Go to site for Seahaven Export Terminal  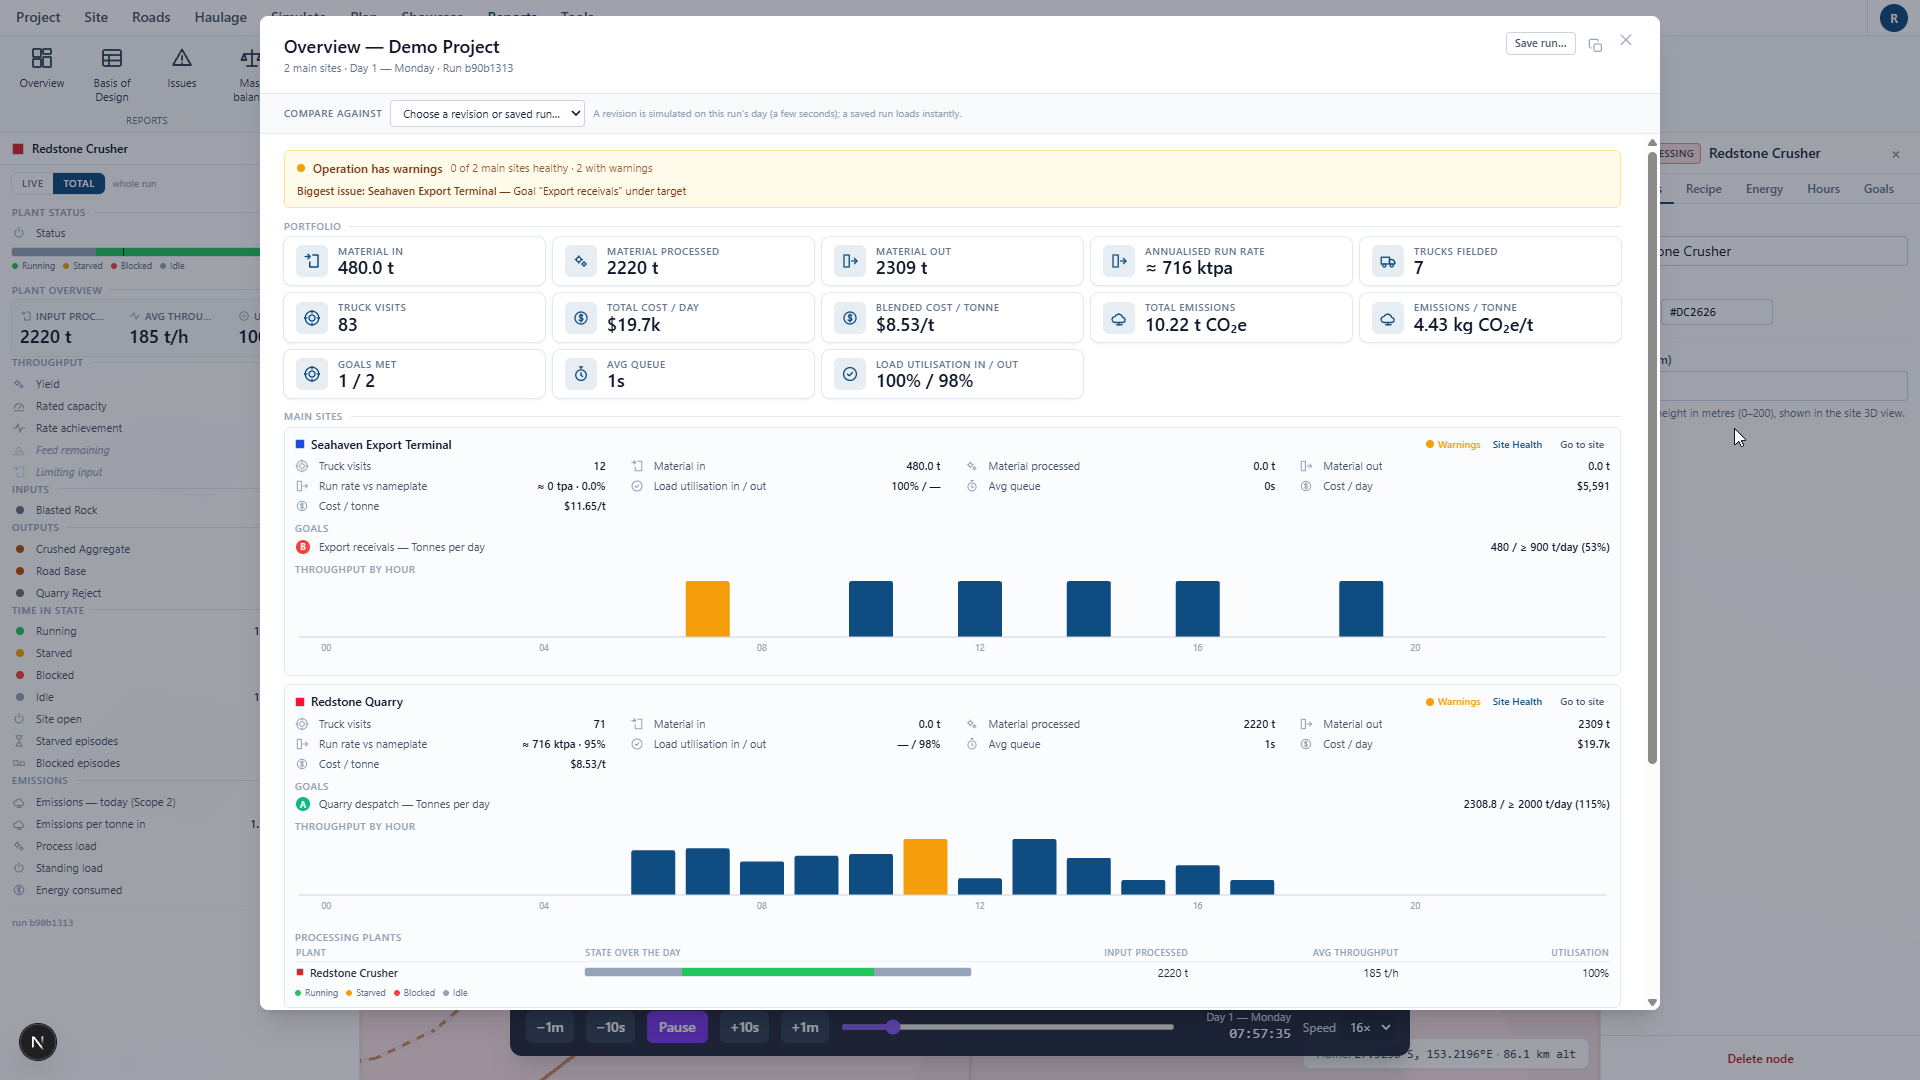coord(1581,445)
